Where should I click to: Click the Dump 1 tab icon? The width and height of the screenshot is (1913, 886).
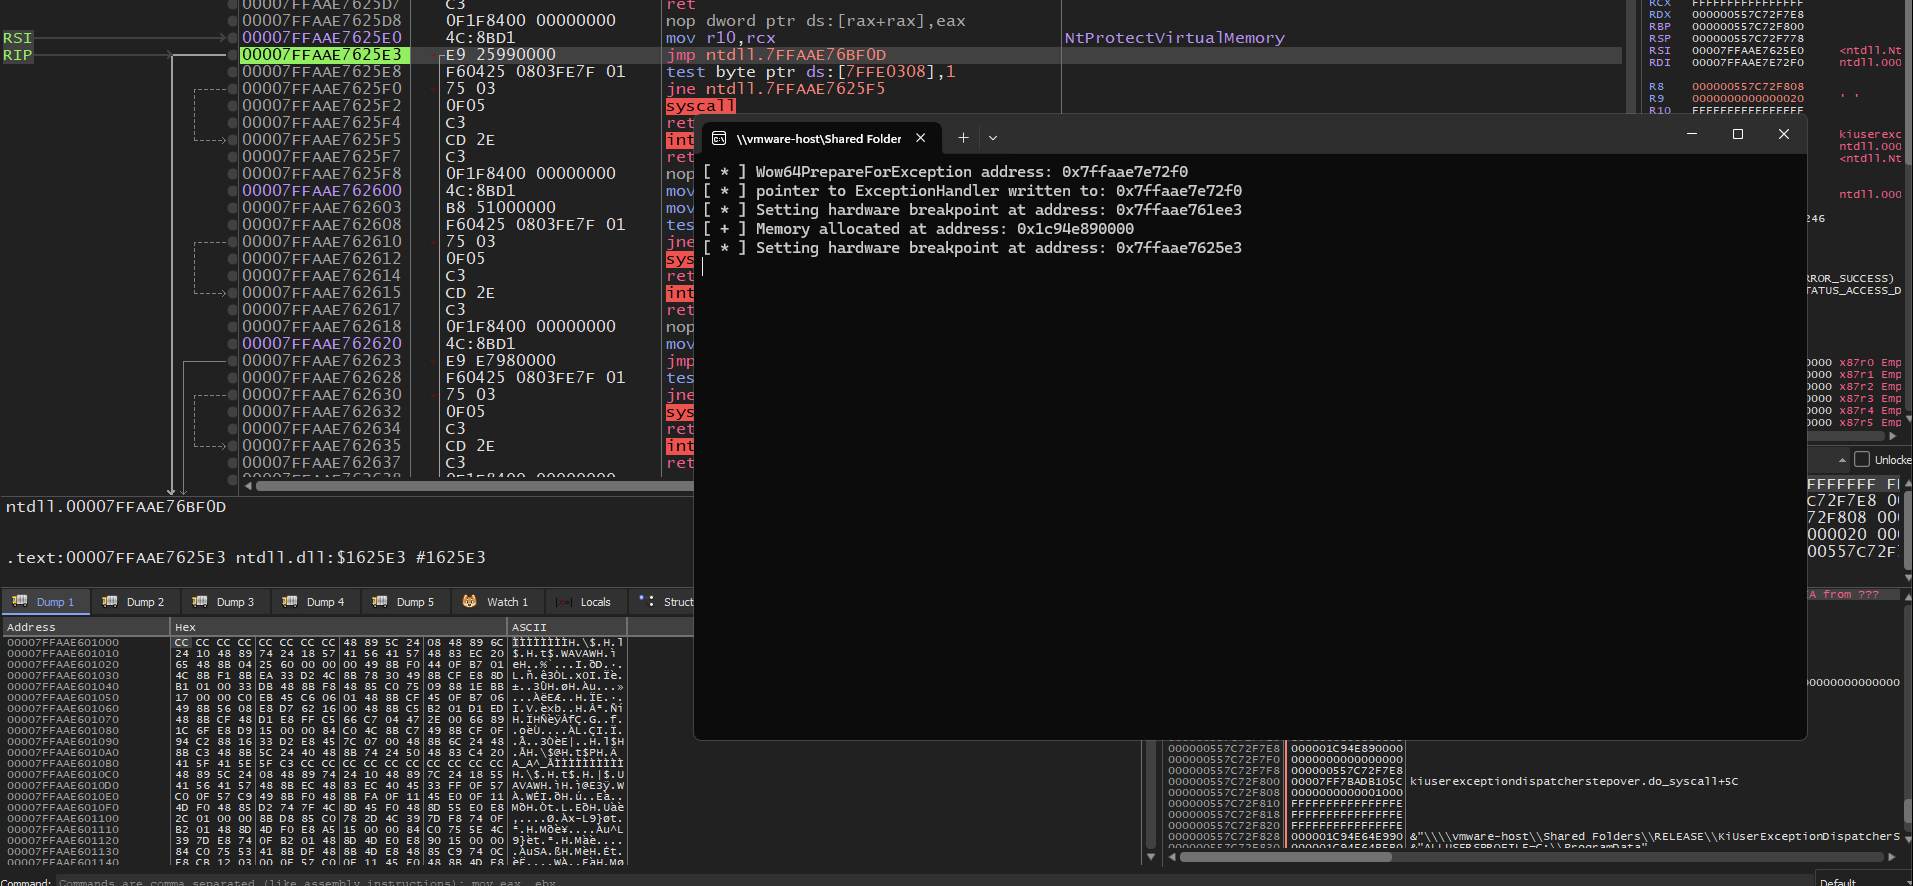(20, 601)
